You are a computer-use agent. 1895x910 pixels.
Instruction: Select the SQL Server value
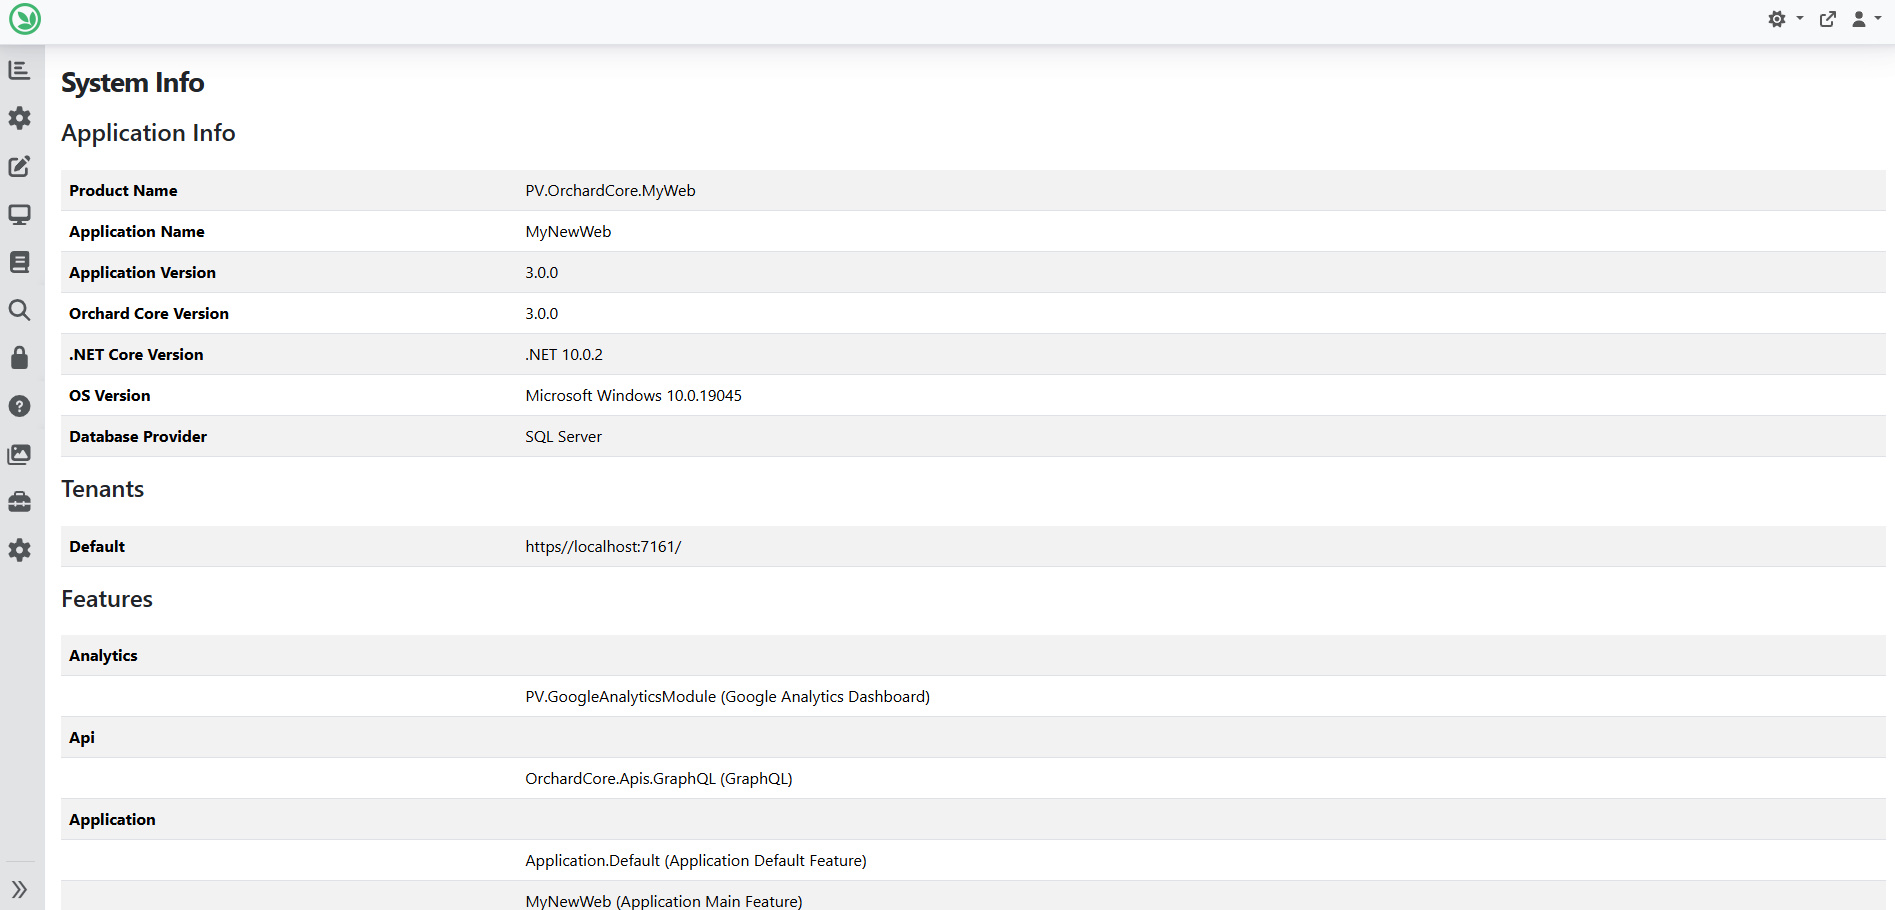[x=564, y=437]
